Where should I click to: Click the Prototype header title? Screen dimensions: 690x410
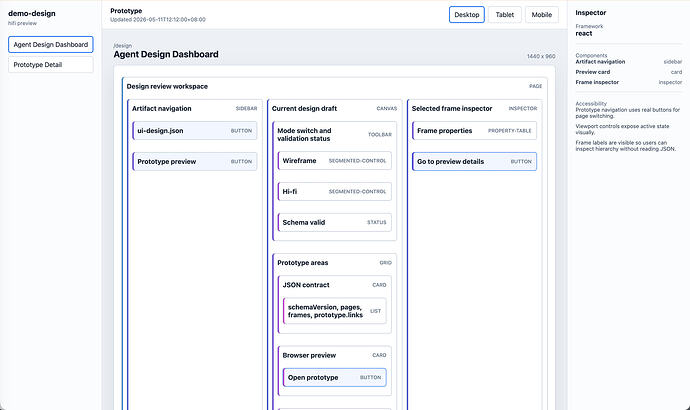(126, 11)
